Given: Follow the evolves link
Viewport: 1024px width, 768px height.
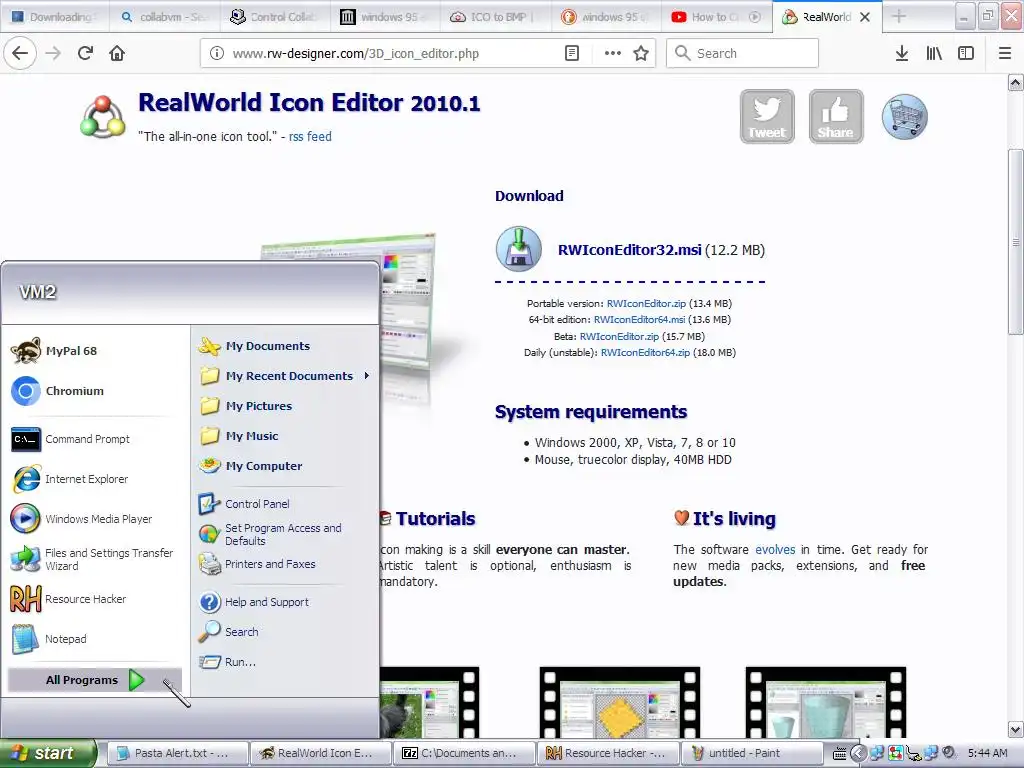Looking at the screenshot, I should point(775,550).
